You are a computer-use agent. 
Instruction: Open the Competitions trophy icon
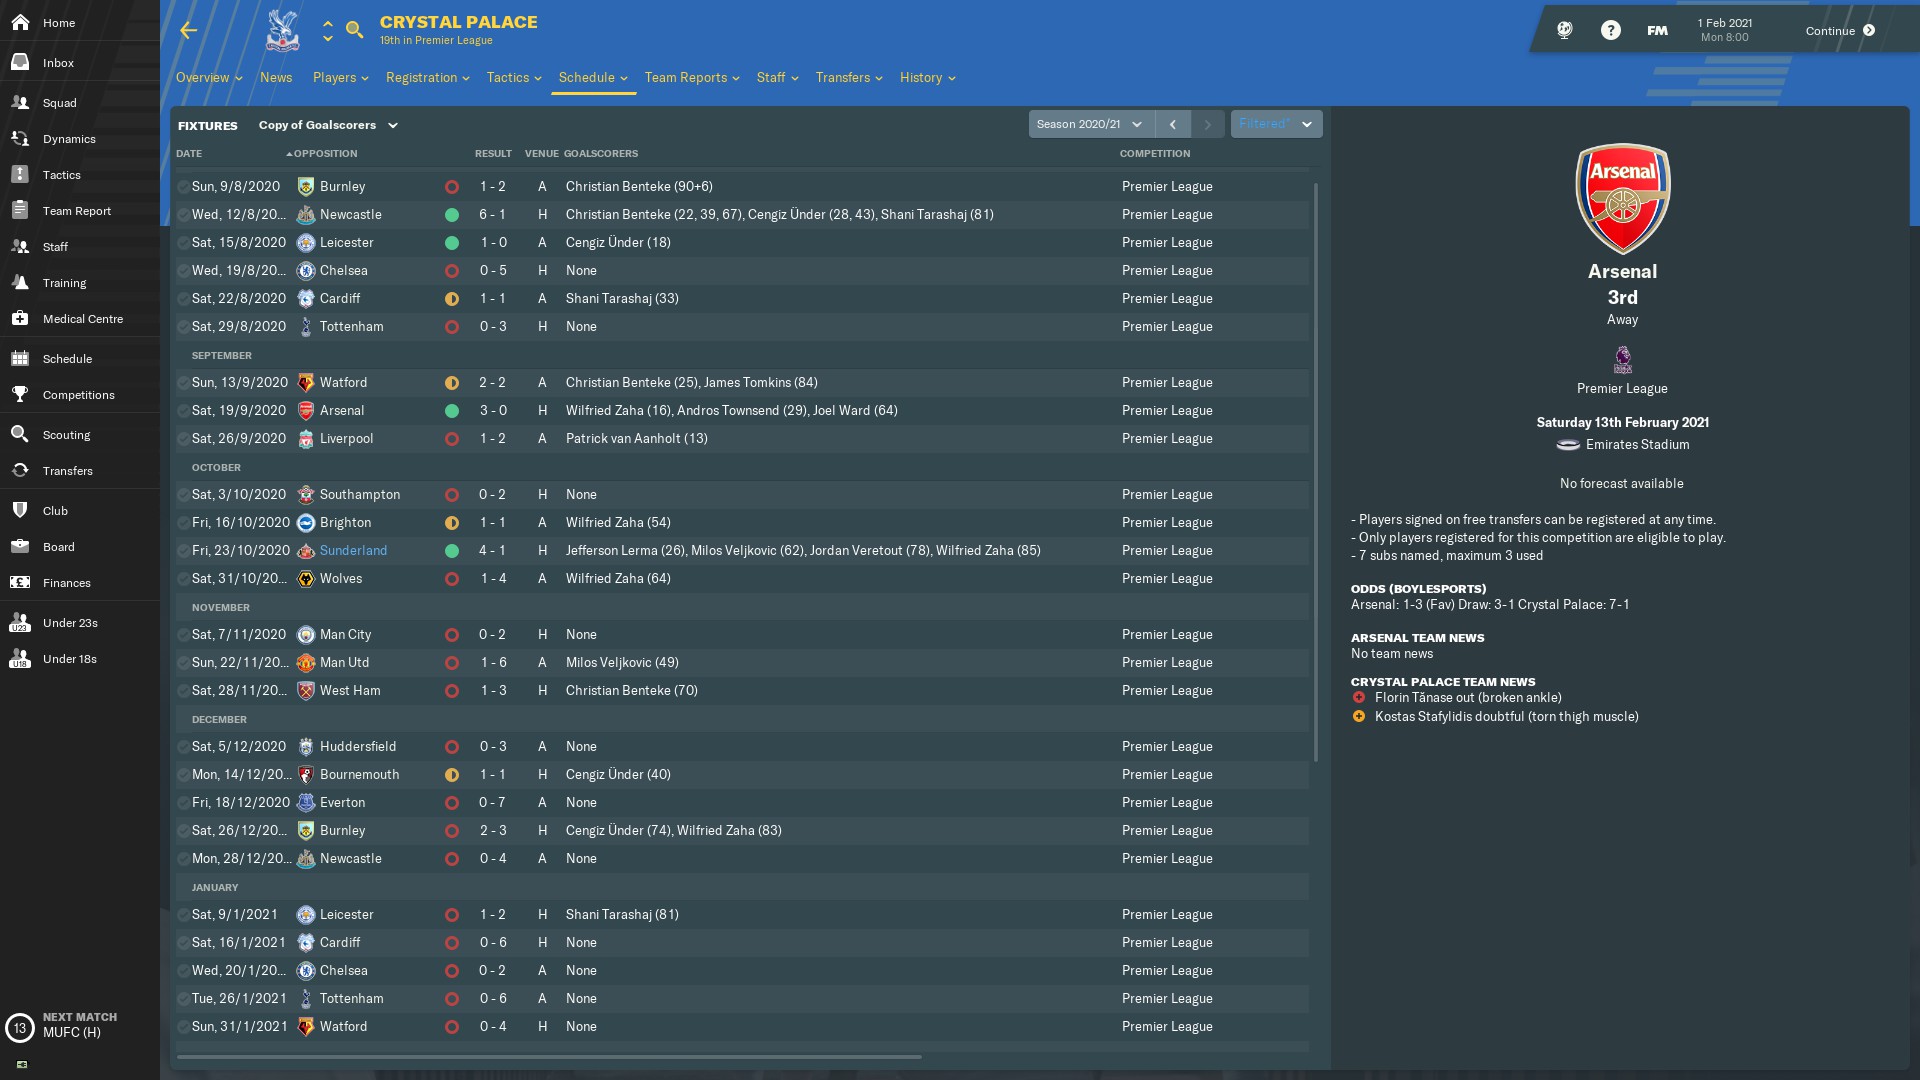tap(20, 395)
